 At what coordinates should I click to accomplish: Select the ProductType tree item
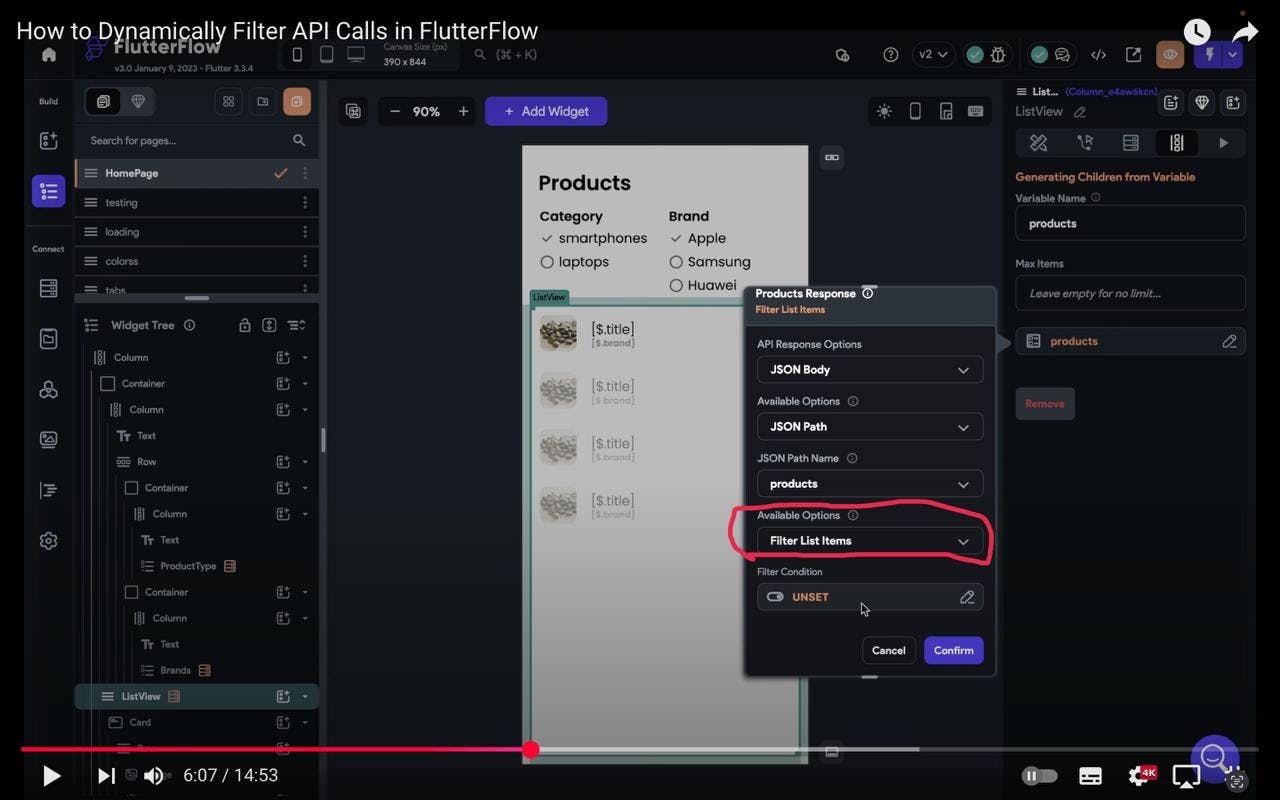coord(188,566)
